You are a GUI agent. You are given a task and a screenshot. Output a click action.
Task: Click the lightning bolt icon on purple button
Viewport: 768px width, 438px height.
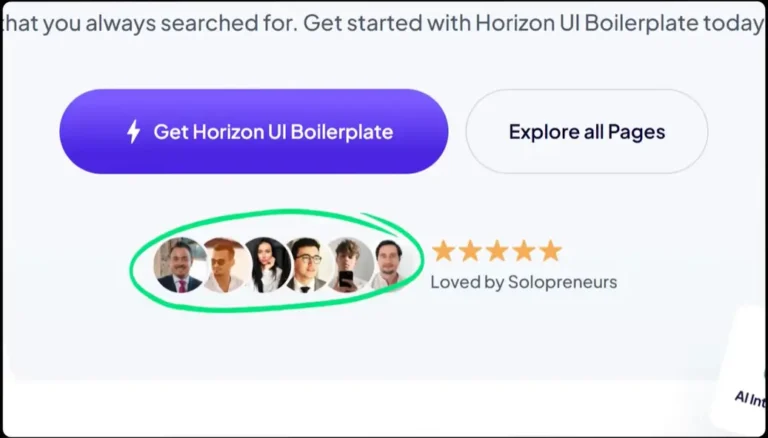(134, 132)
